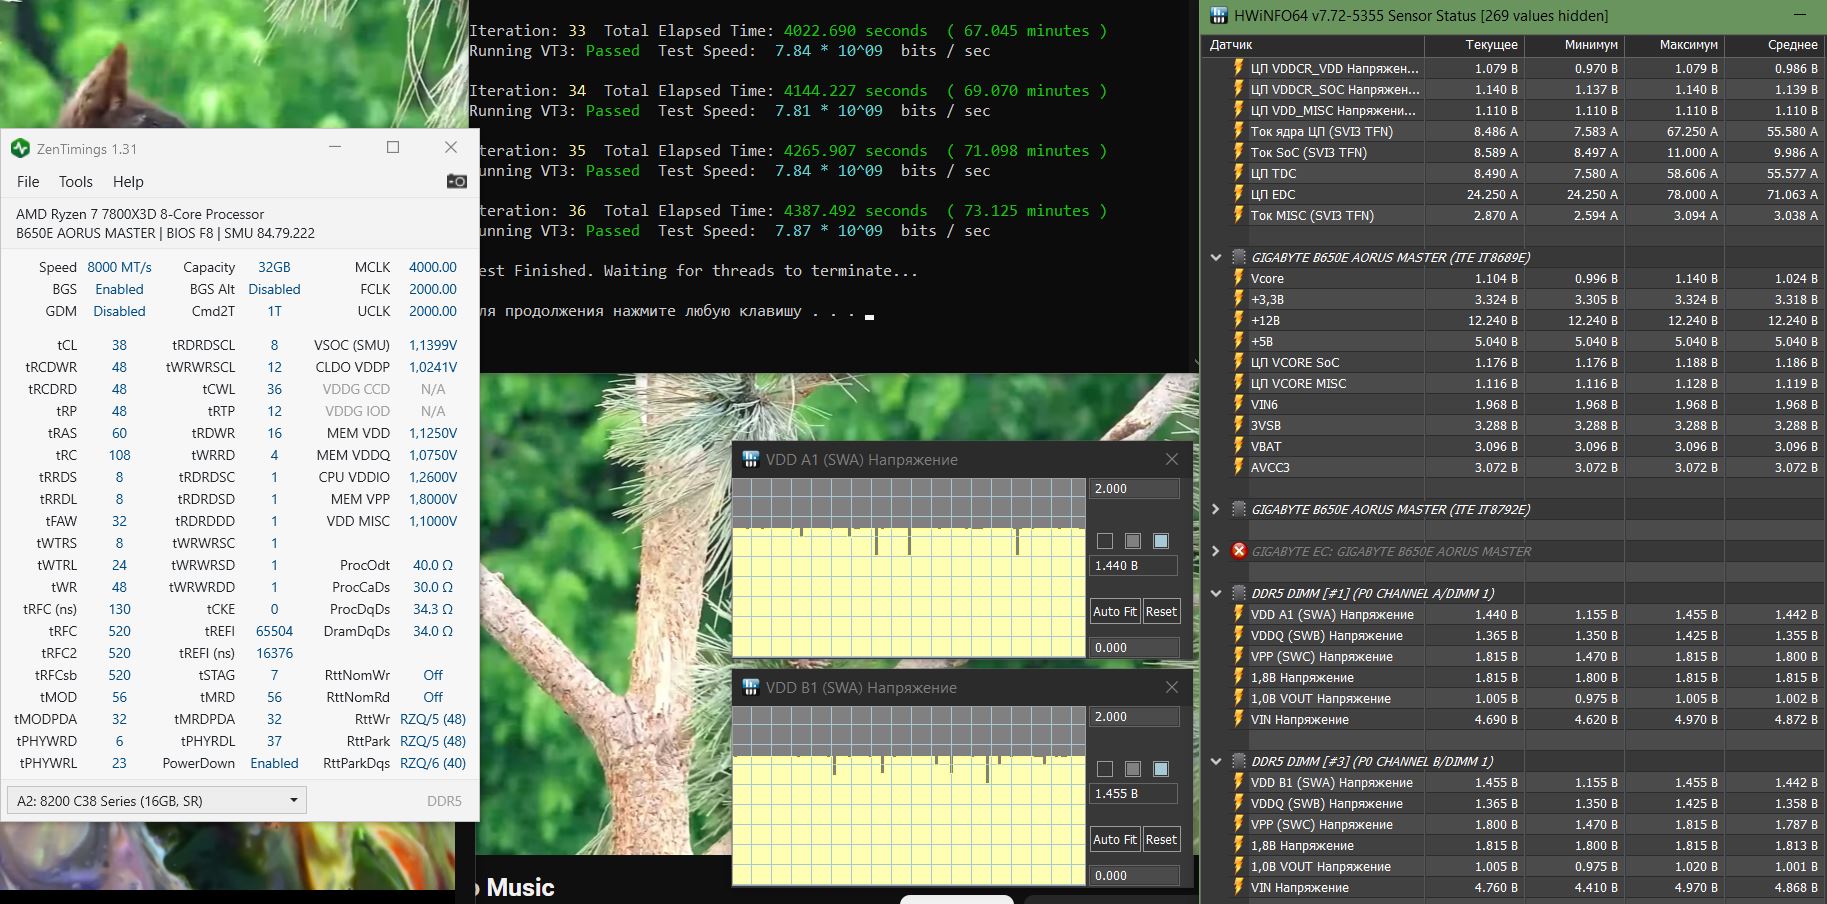Click the lightning icon beside ЦП TDC

[x=1239, y=173]
